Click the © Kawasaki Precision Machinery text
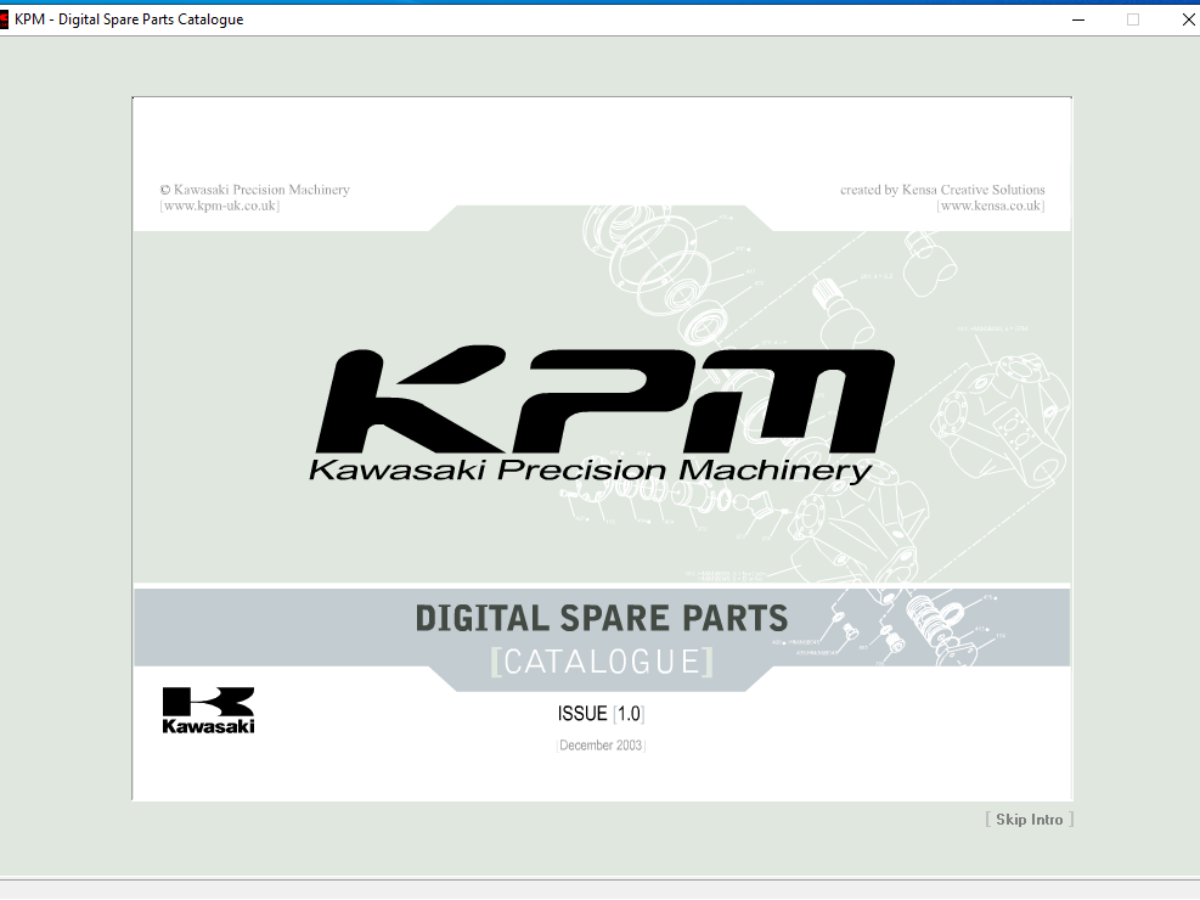1200x900 pixels. pos(255,190)
